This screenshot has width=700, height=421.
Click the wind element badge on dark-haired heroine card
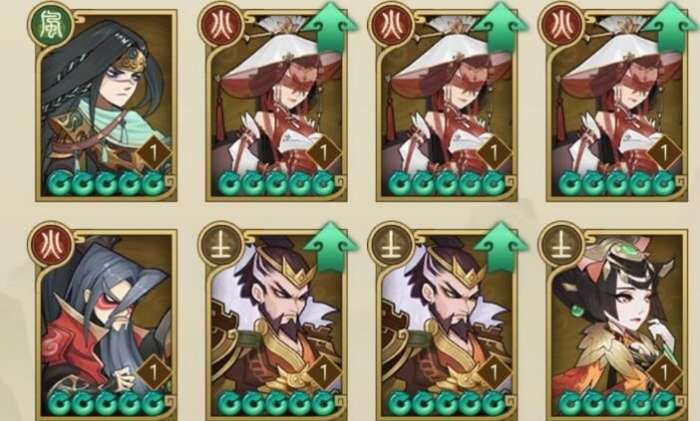point(50,25)
